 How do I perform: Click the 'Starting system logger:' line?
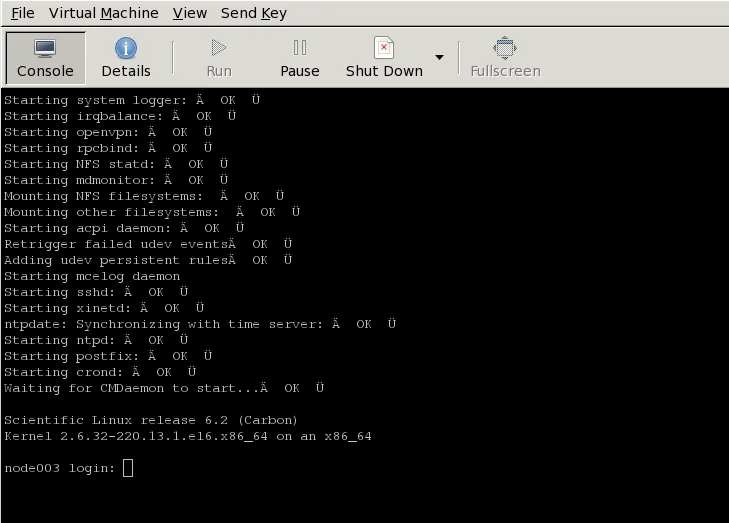132,100
